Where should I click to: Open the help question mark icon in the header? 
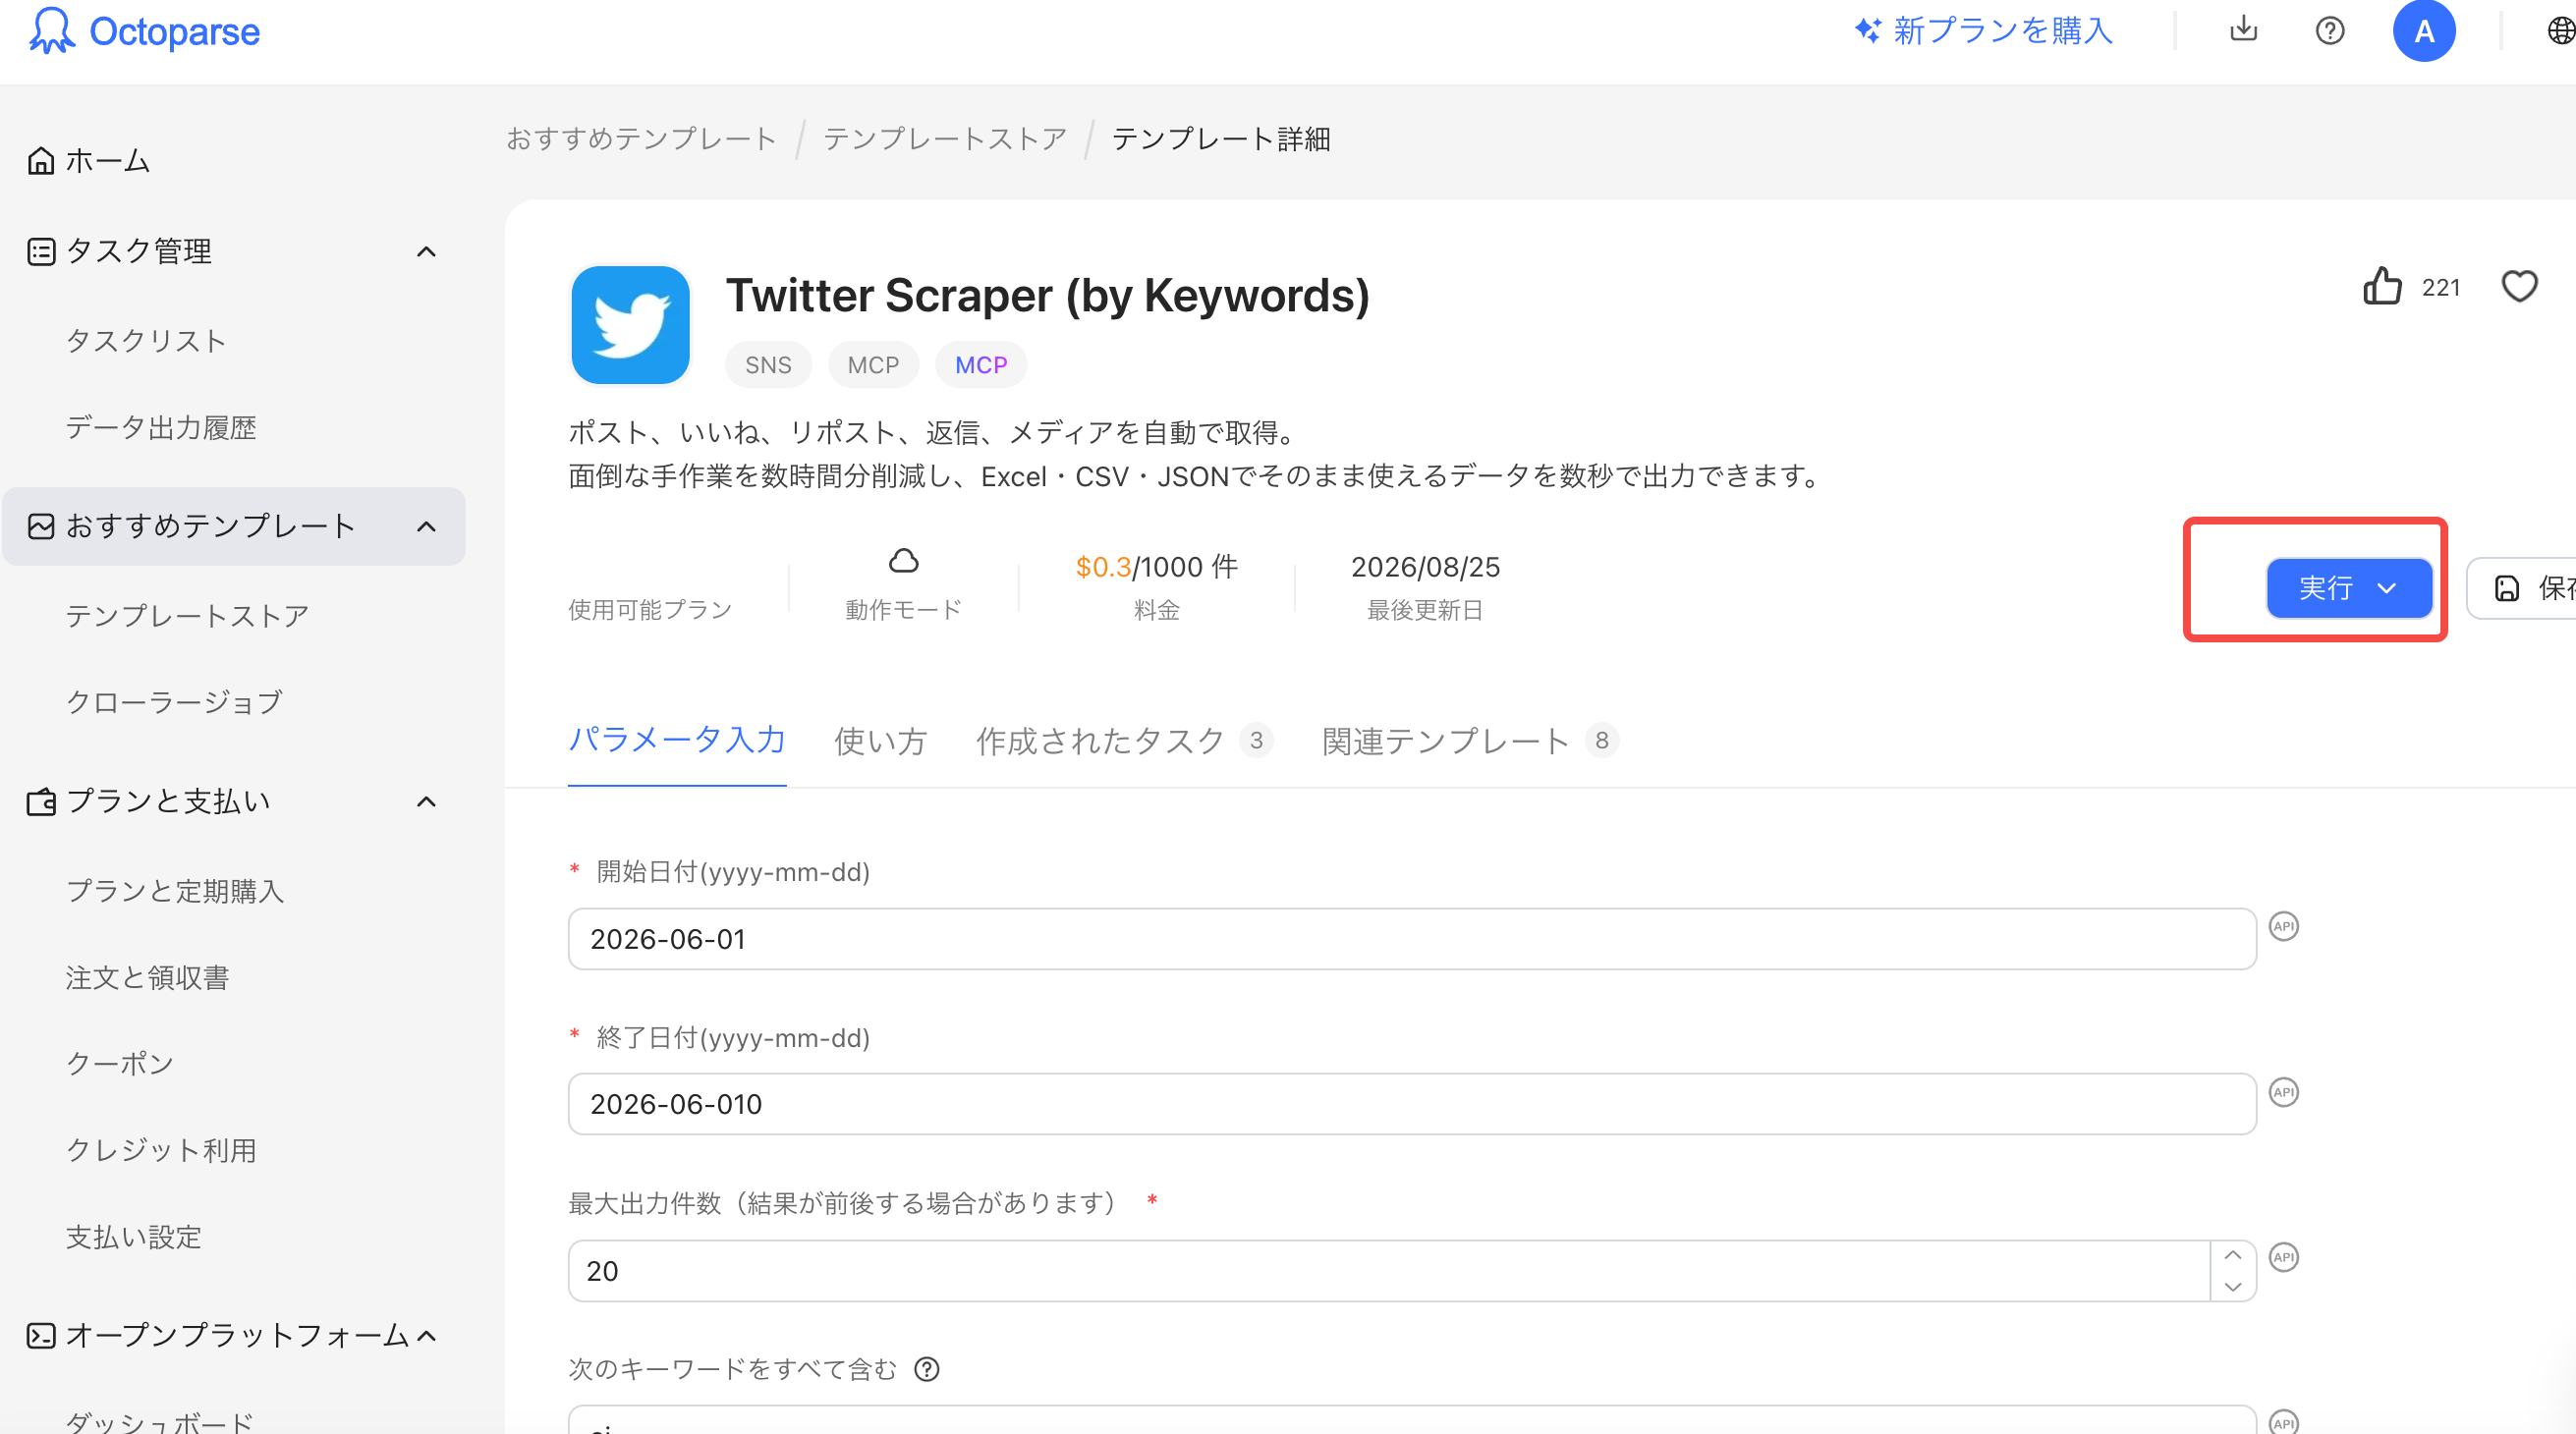tap(2329, 31)
